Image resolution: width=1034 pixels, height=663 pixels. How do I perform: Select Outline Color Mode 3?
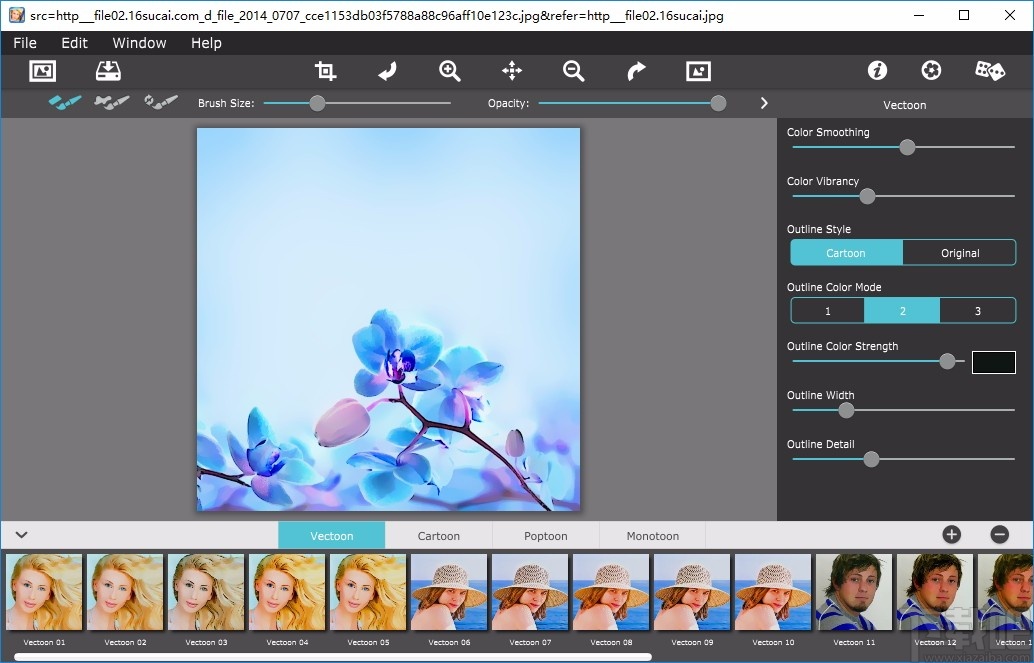click(x=977, y=311)
